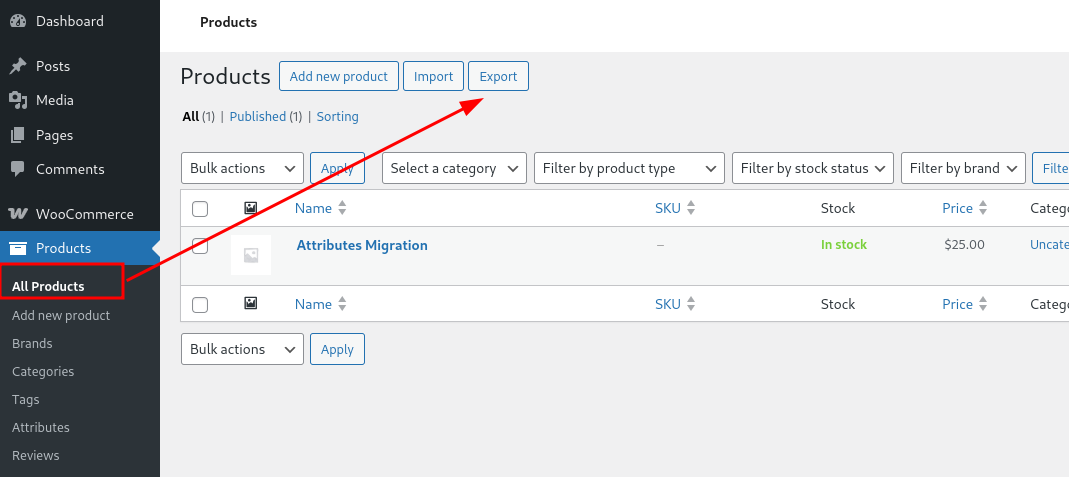Image resolution: width=1069 pixels, height=477 pixels.
Task: Click the Posts pushpin icon
Action: 18,66
